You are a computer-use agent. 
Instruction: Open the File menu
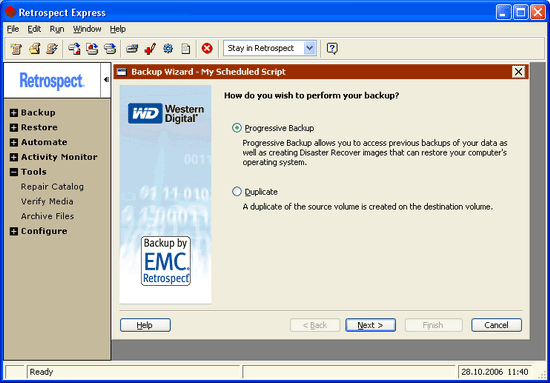[x=13, y=29]
